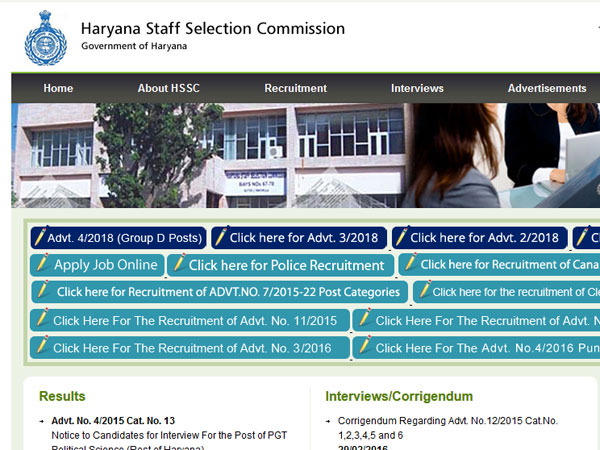Image resolution: width=600 pixels, height=450 pixels.
Task: Open Advt. 4/2018 Group D Posts button
Action: tap(119, 238)
